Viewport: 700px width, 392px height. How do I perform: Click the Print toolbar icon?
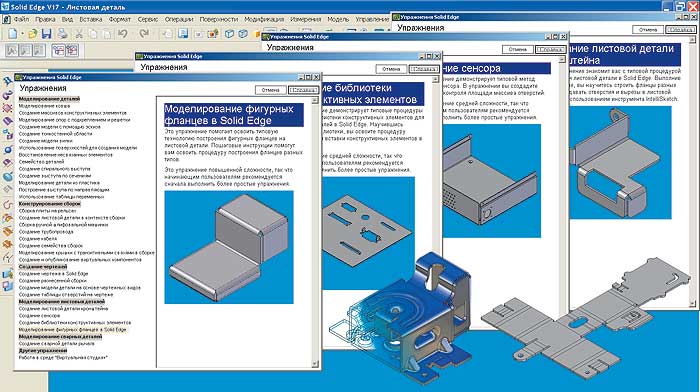pos(62,34)
